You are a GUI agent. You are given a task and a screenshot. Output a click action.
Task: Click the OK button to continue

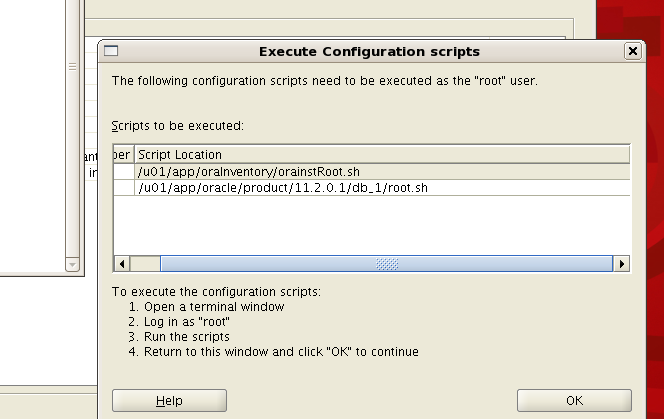click(574, 400)
